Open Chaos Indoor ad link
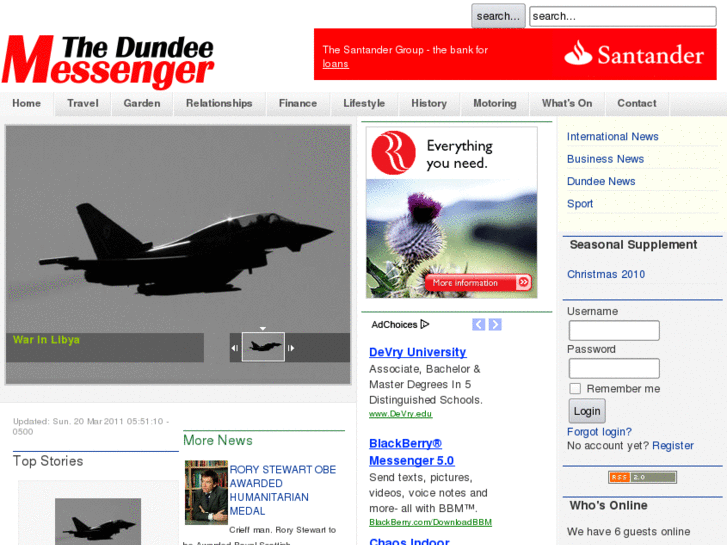The image size is (727, 545). point(409,541)
